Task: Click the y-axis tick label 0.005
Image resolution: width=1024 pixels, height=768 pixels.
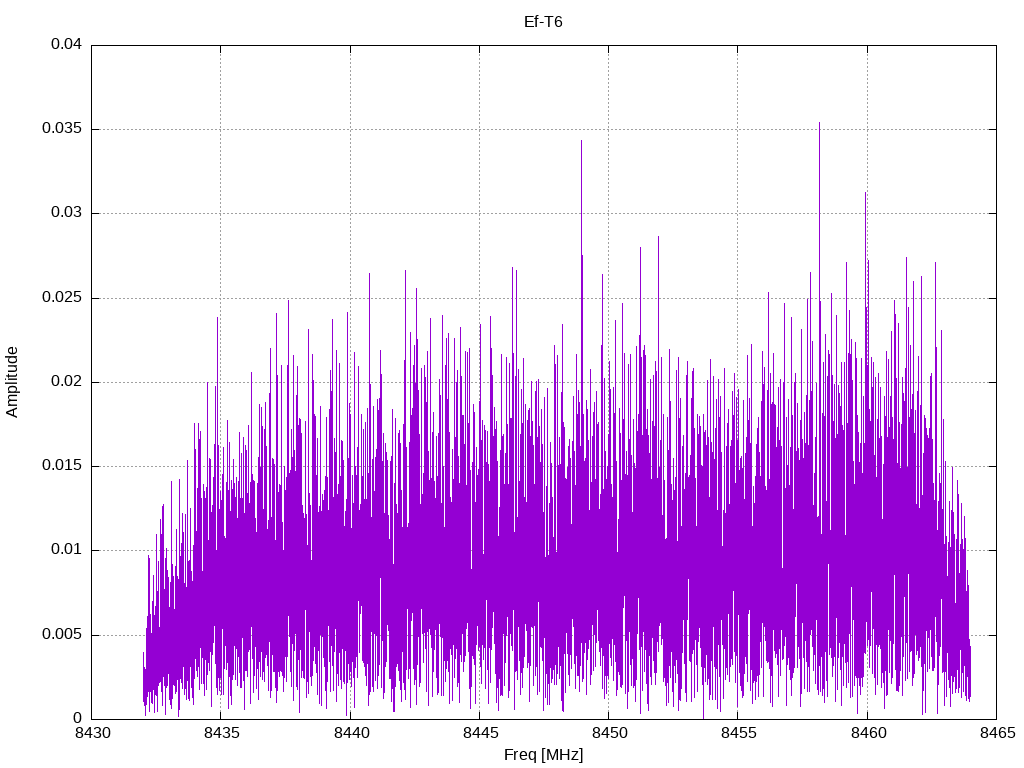Action: pyautogui.click(x=62, y=635)
